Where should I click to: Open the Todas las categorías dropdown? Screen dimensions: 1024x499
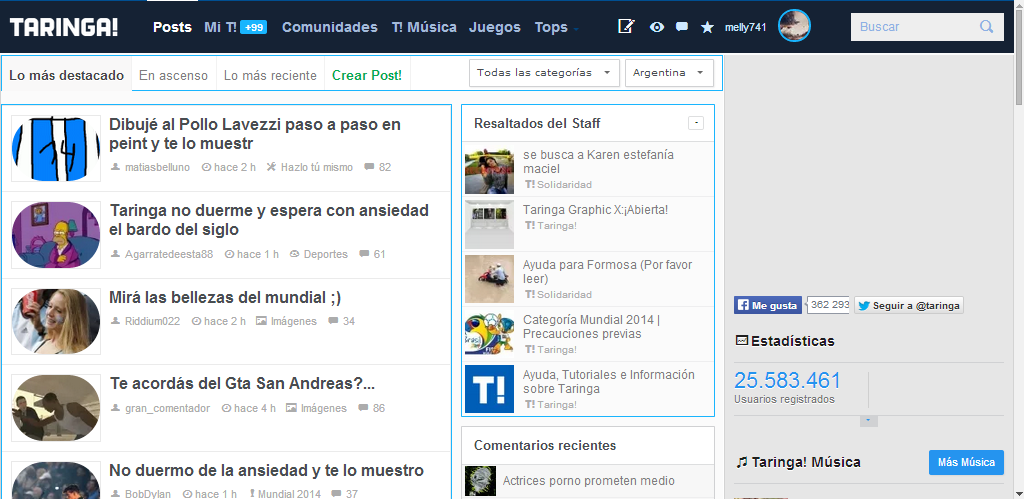click(x=544, y=72)
